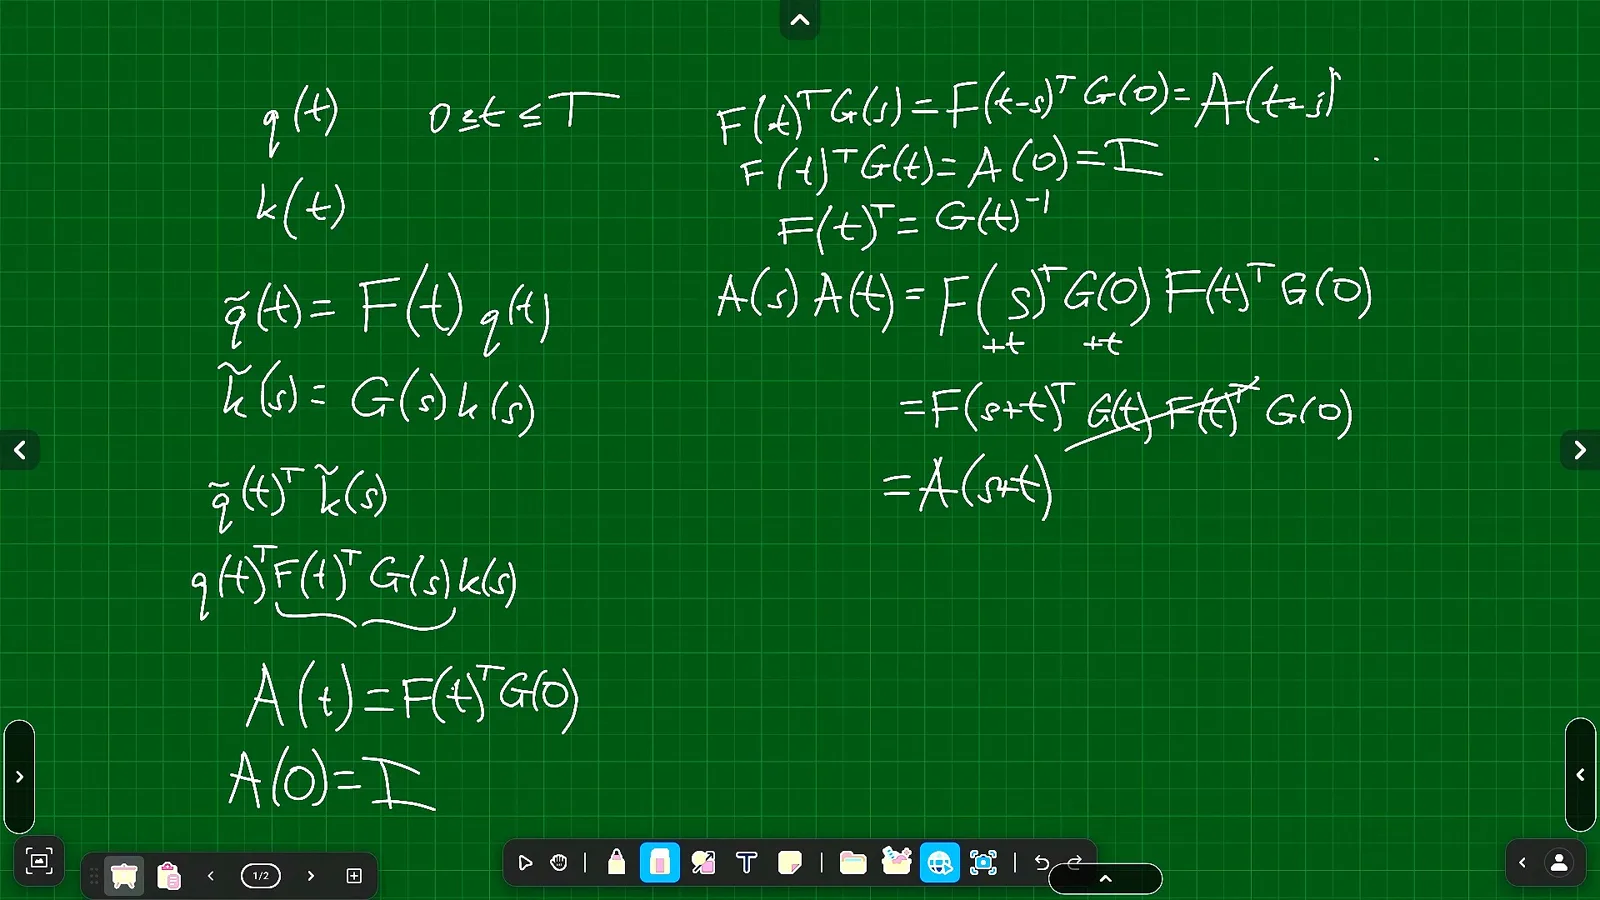Expand the top collapsed panel chevron
The width and height of the screenshot is (1600, 900).
click(800, 19)
